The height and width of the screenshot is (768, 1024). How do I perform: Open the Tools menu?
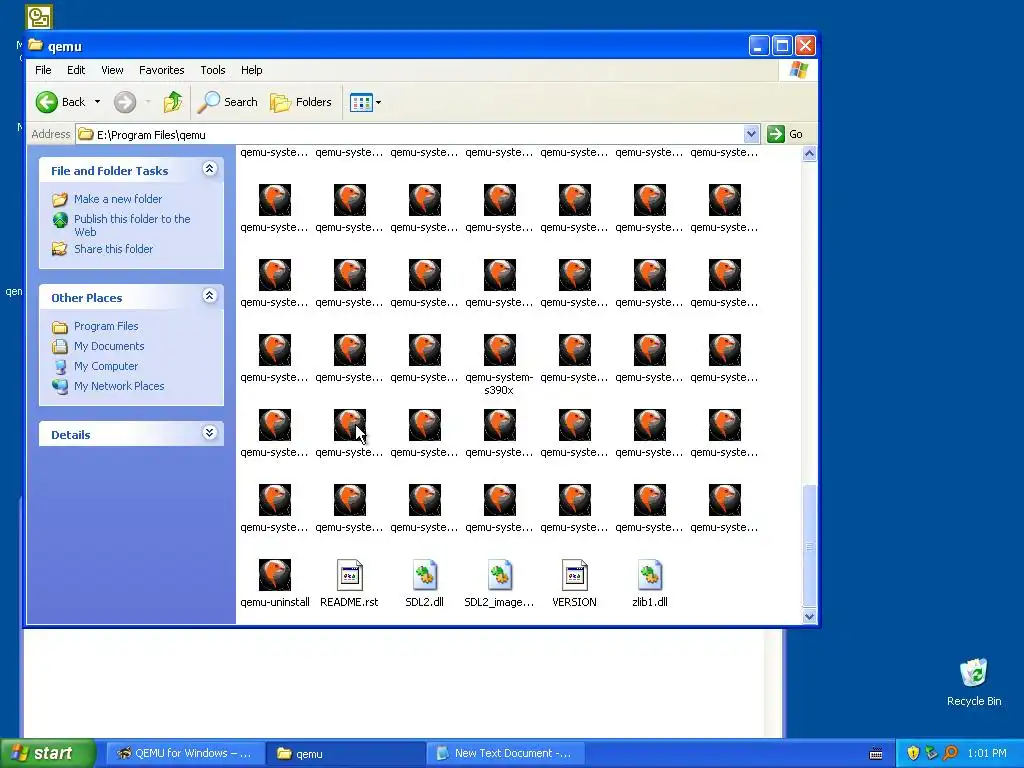[x=212, y=70]
